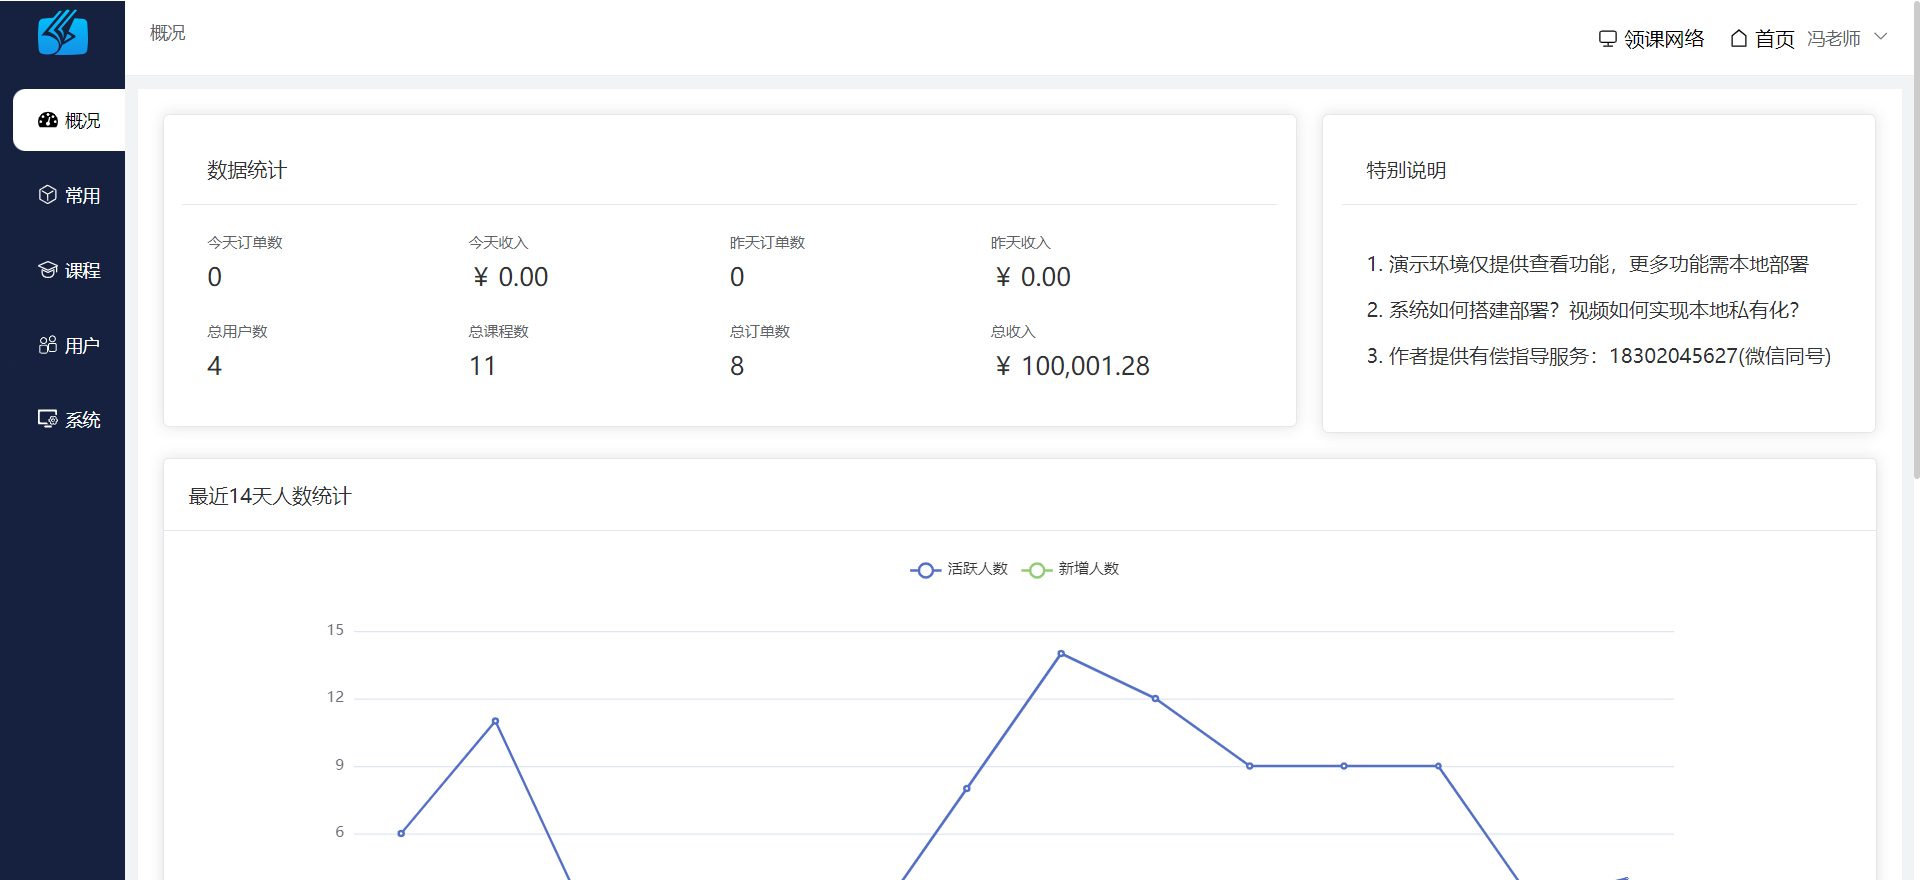
Task: Click the chart peak point at 14
Action: click(1061, 654)
